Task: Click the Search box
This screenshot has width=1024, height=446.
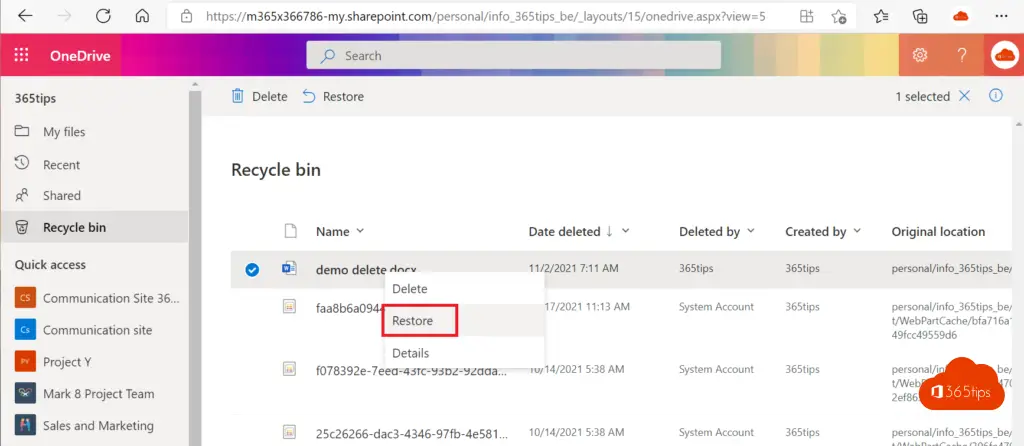Action: [x=513, y=56]
